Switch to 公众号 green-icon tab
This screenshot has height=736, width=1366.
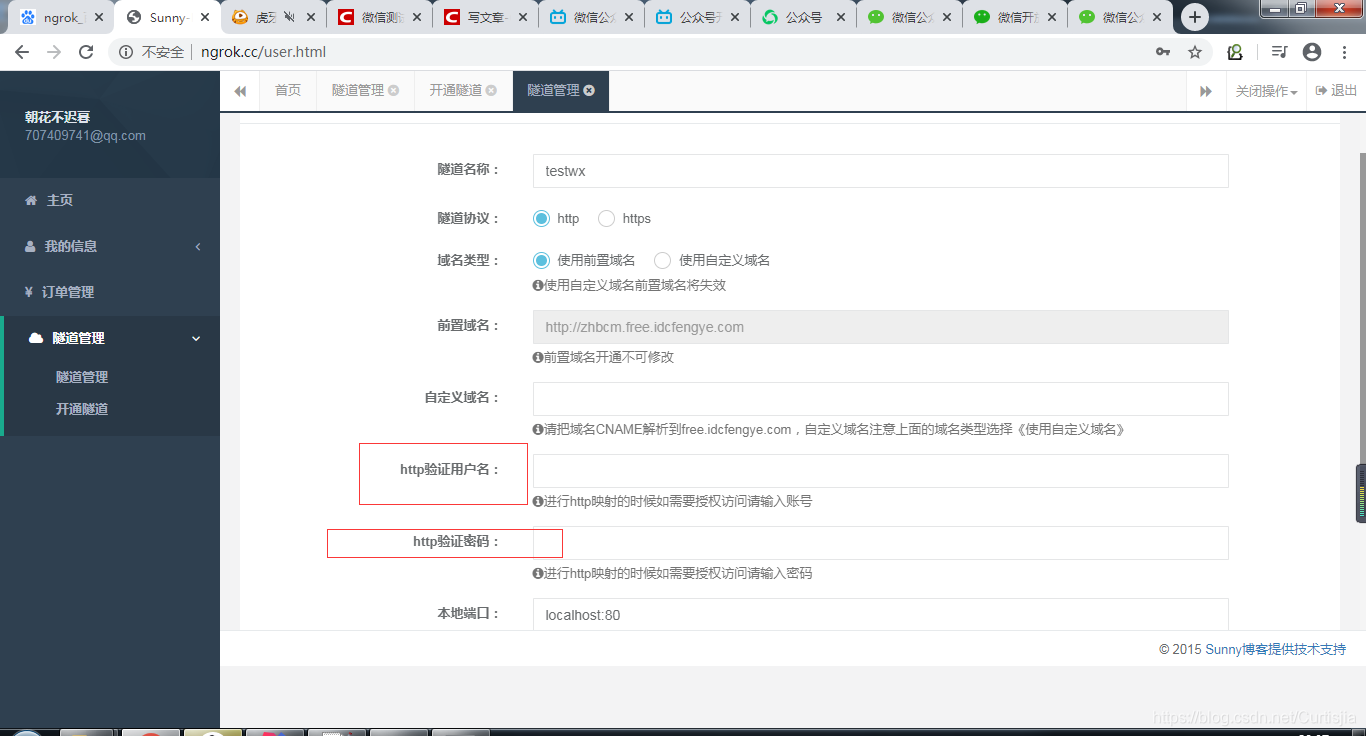click(x=804, y=17)
